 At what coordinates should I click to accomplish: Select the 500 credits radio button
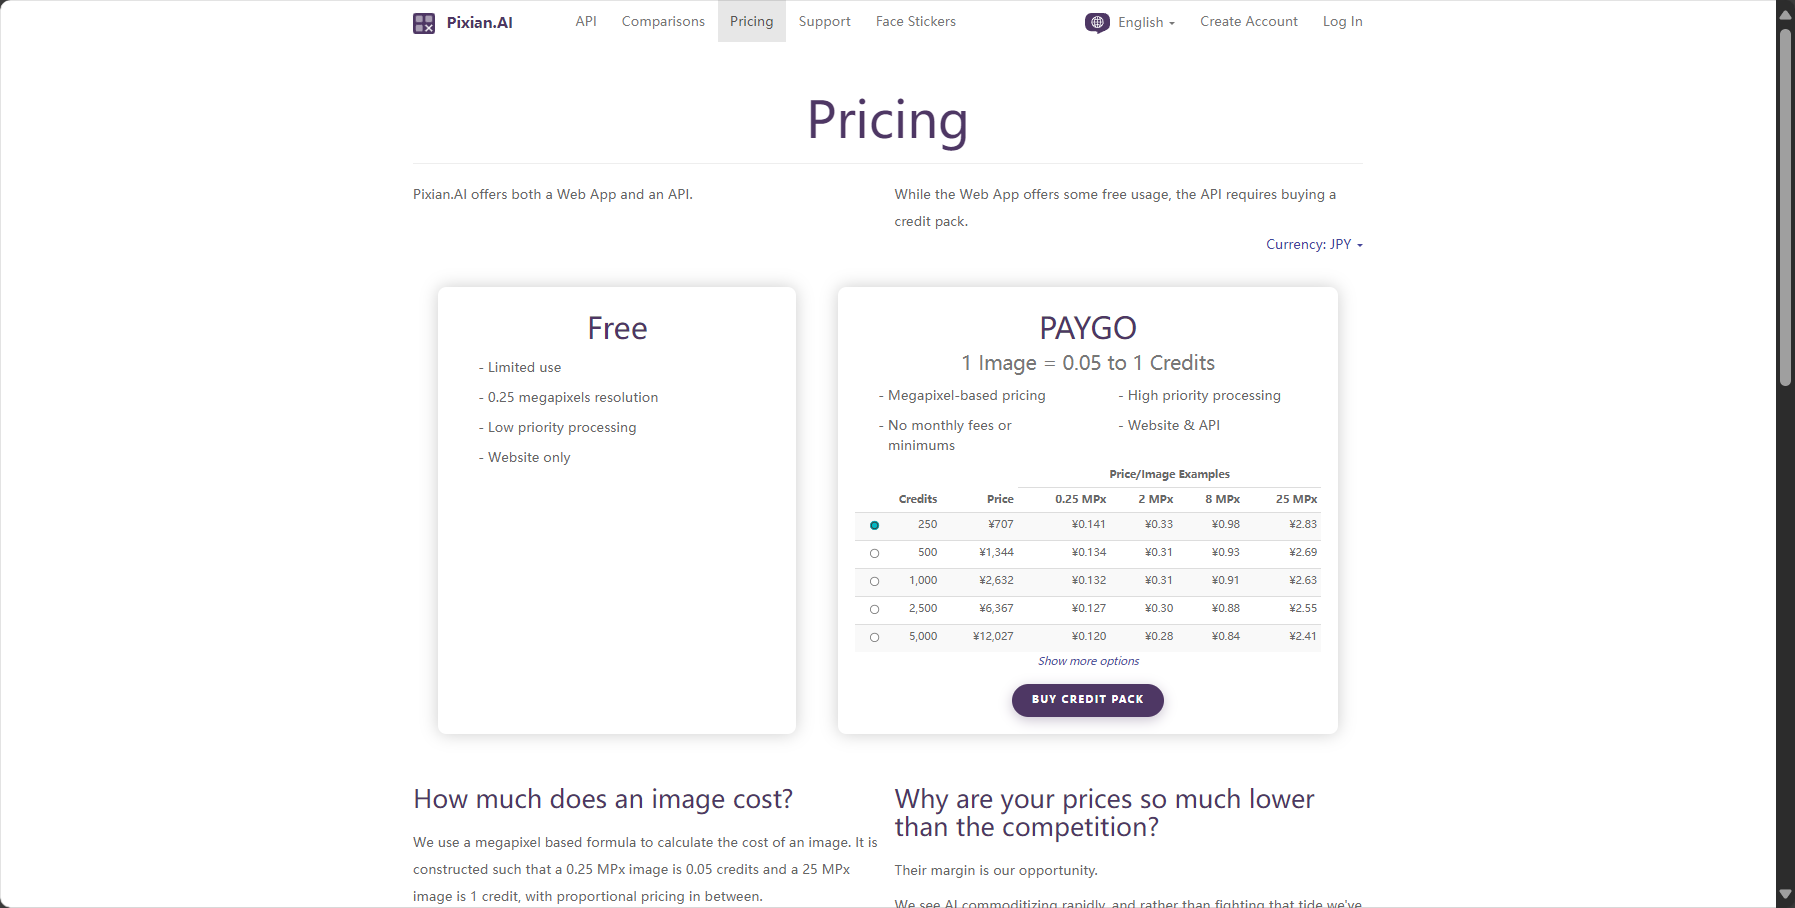point(874,553)
